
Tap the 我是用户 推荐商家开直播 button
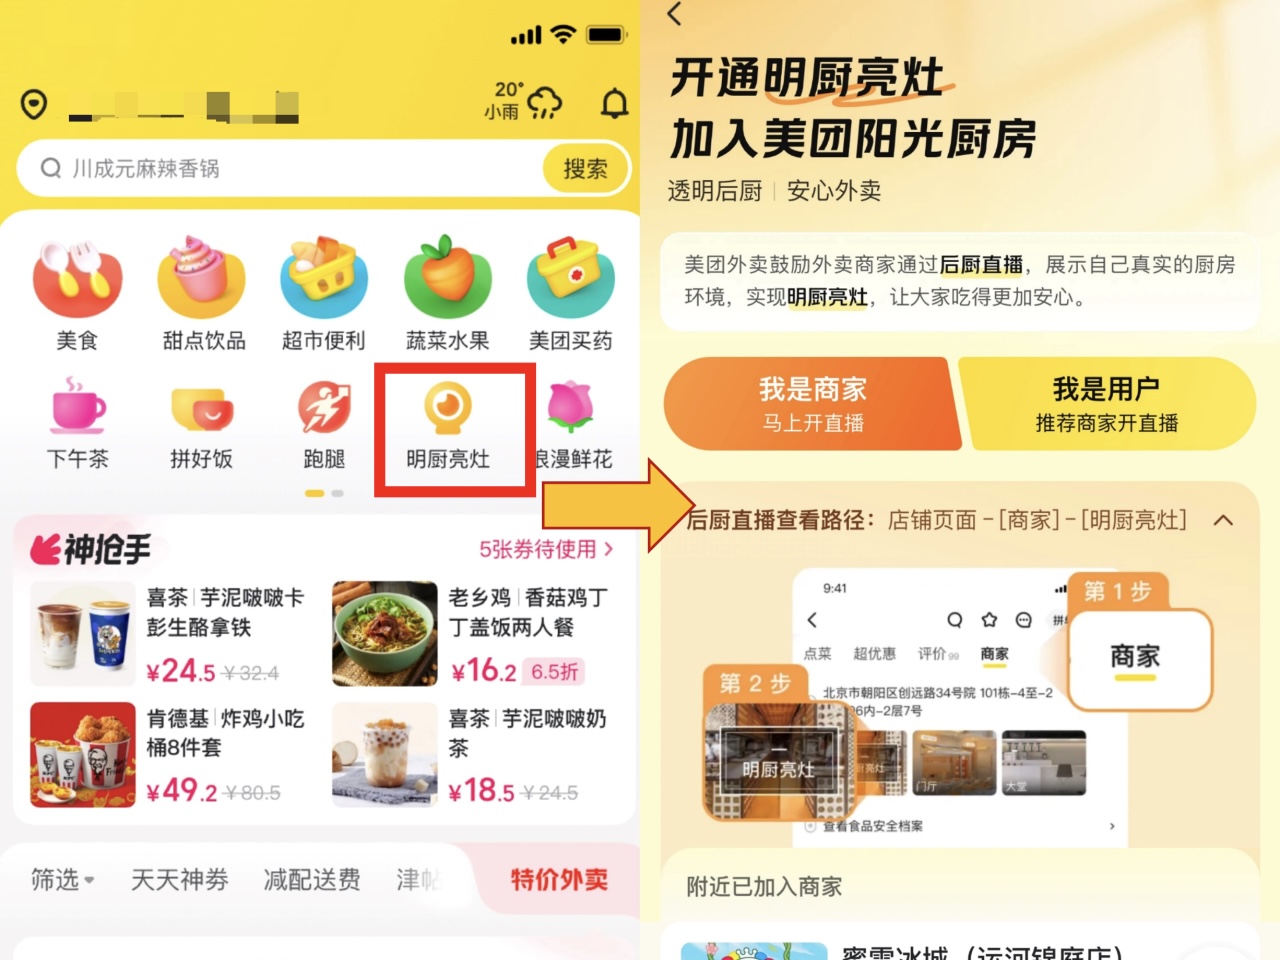click(1106, 404)
